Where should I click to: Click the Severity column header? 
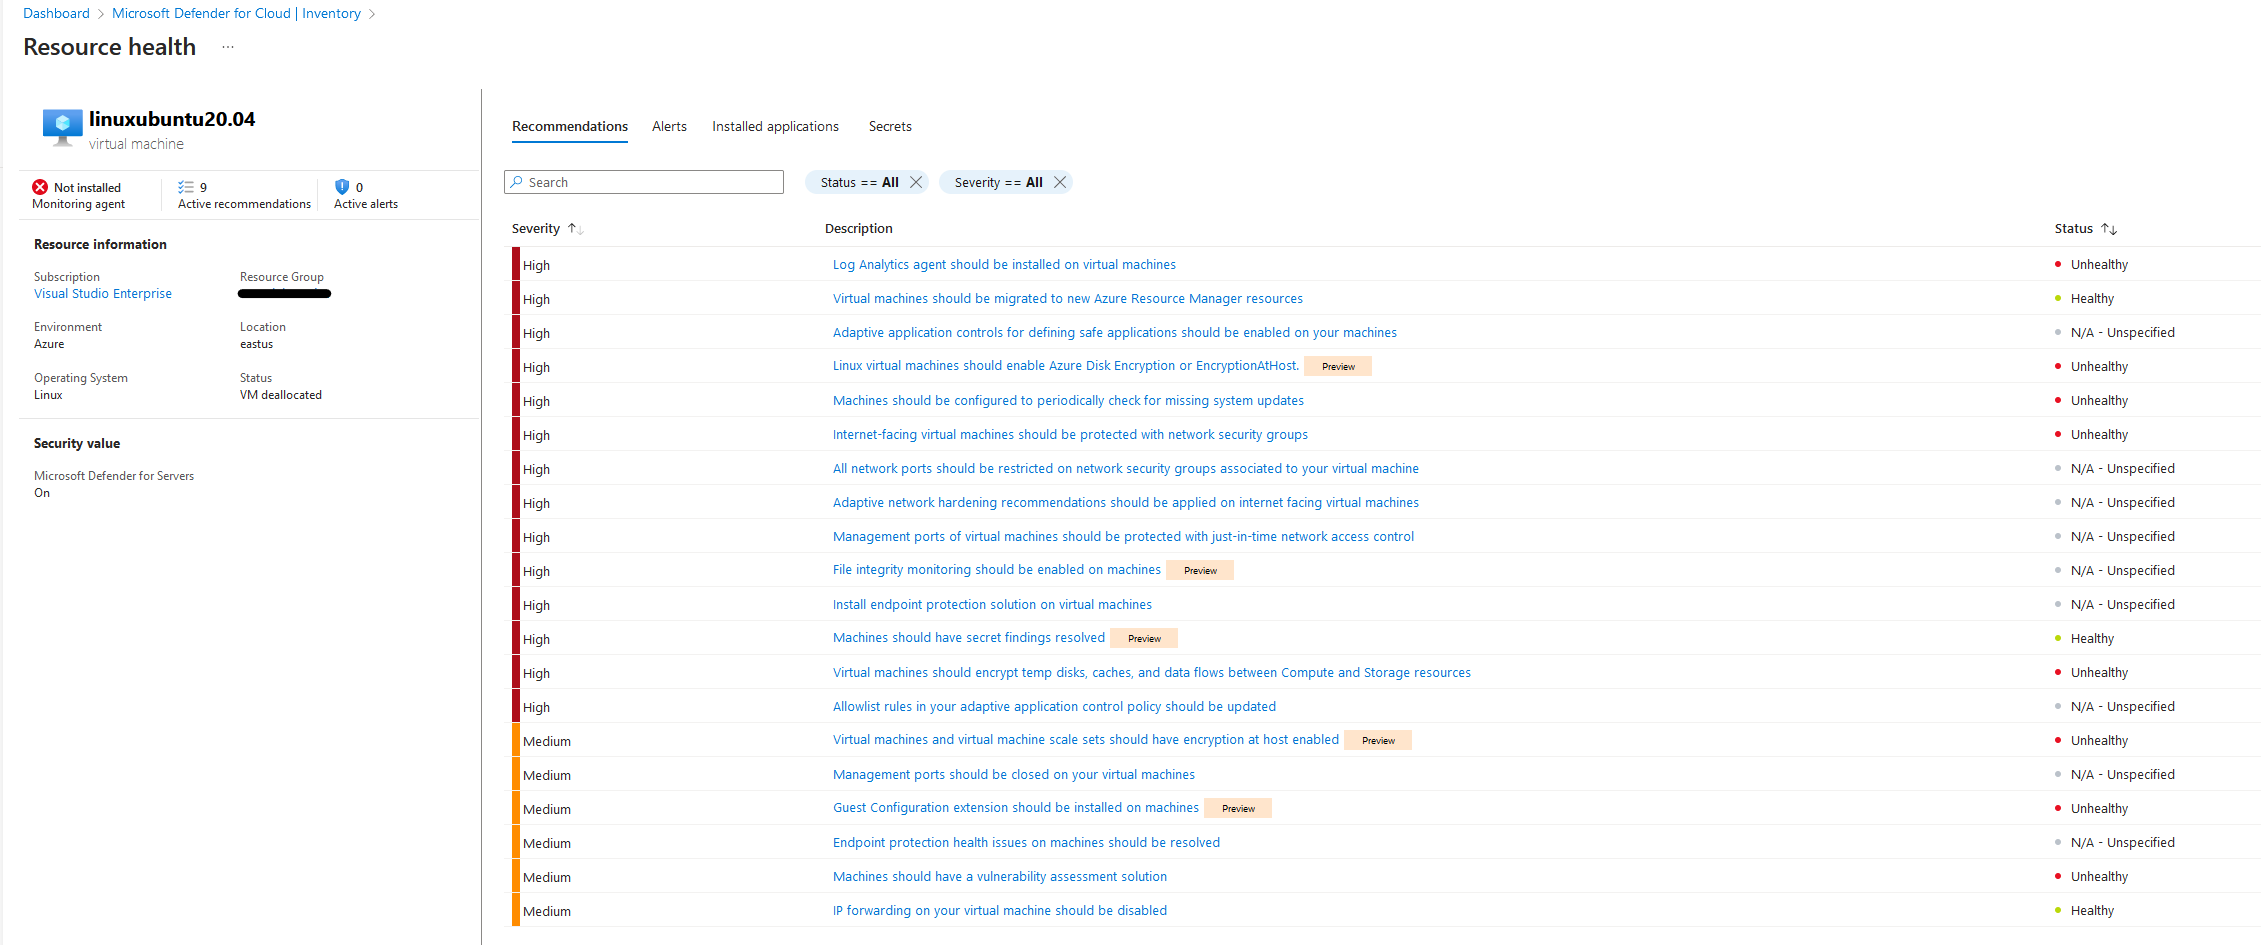(536, 229)
